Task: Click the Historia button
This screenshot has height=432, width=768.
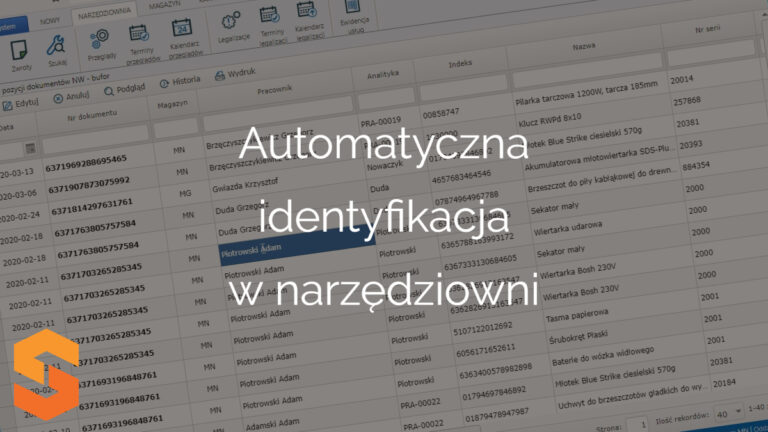Action: pyautogui.click(x=180, y=81)
